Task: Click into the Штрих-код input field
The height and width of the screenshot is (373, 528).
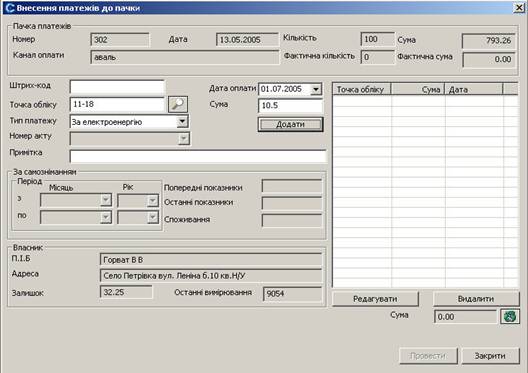Action: (117, 87)
